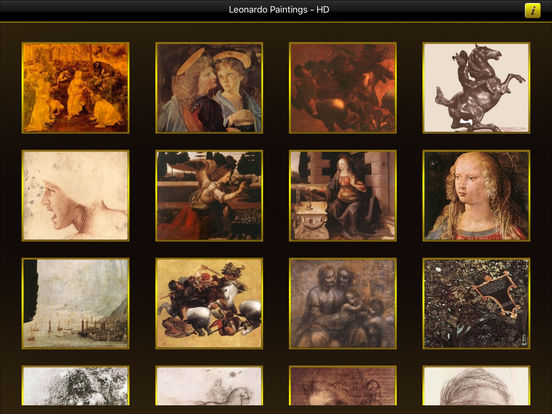Image resolution: width=552 pixels, height=414 pixels.
Task: Select the bronze rearing horse sculpture
Action: 476,88
